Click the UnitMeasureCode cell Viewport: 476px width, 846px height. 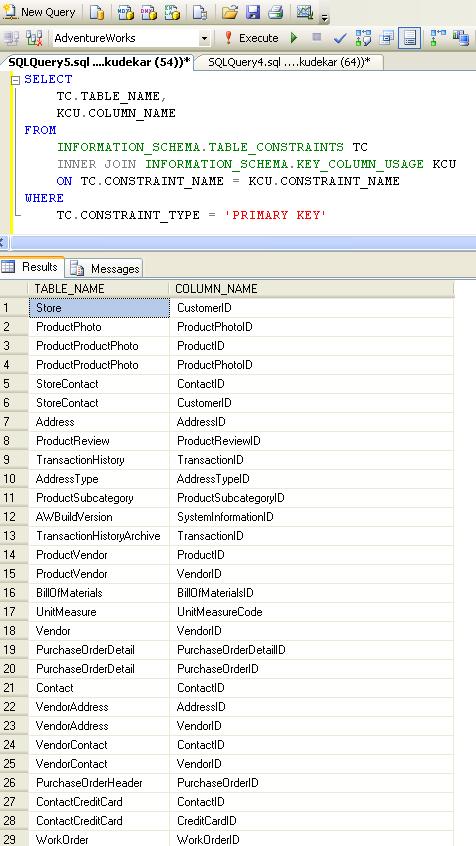[311, 612]
